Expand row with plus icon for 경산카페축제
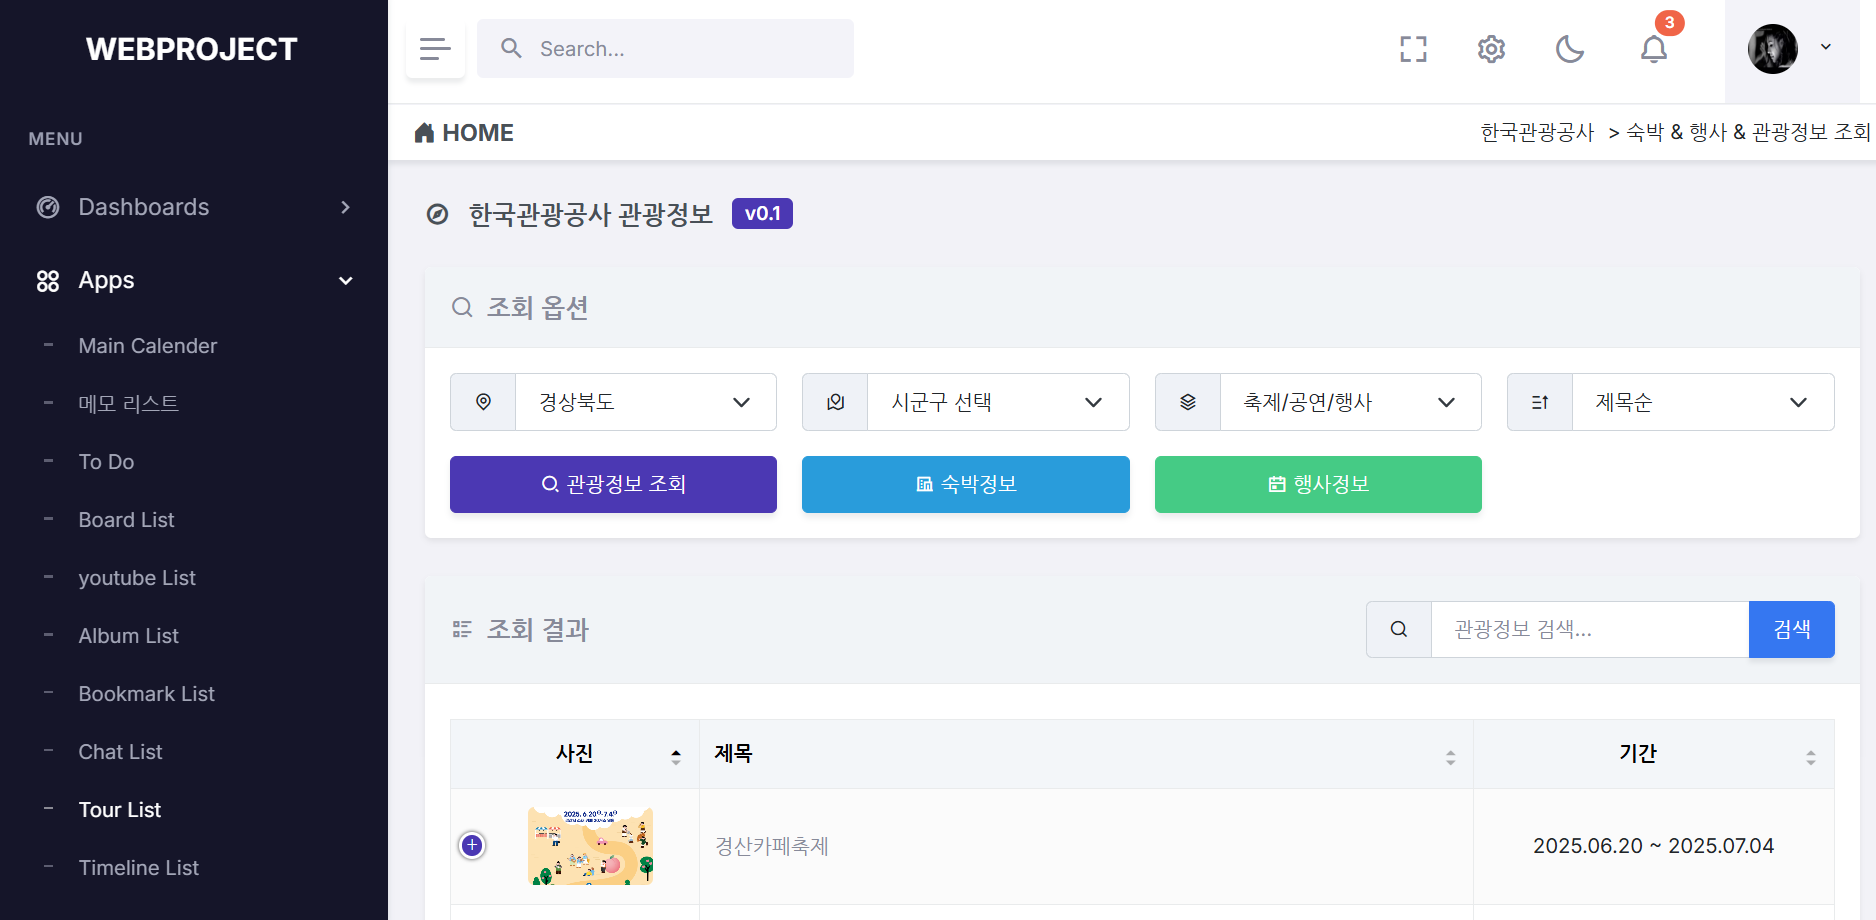 tap(472, 845)
